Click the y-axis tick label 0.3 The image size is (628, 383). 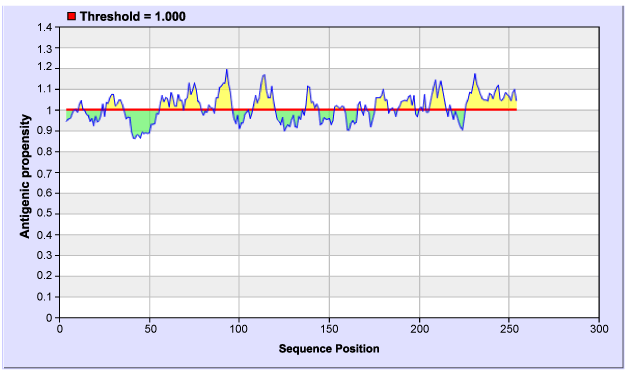(45, 255)
